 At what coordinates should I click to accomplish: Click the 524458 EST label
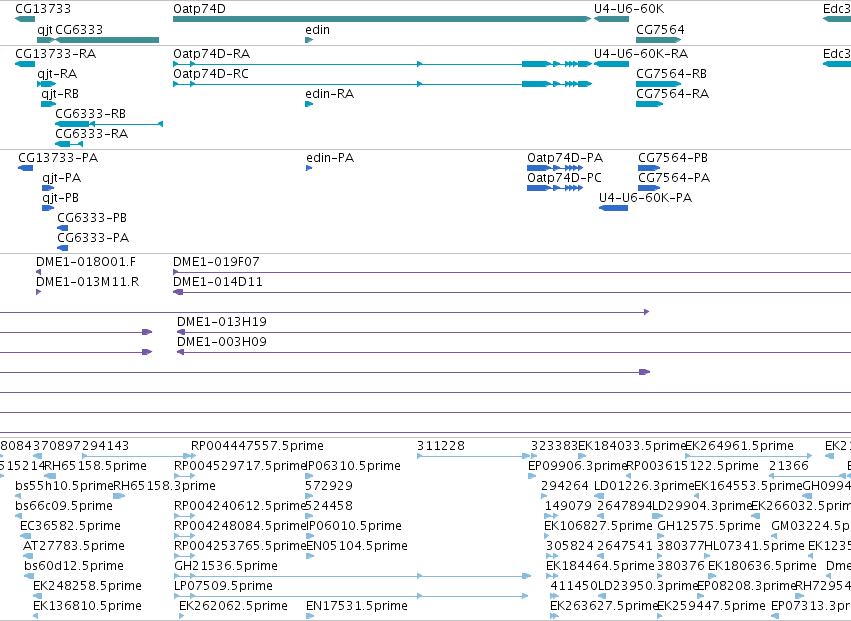[329, 506]
